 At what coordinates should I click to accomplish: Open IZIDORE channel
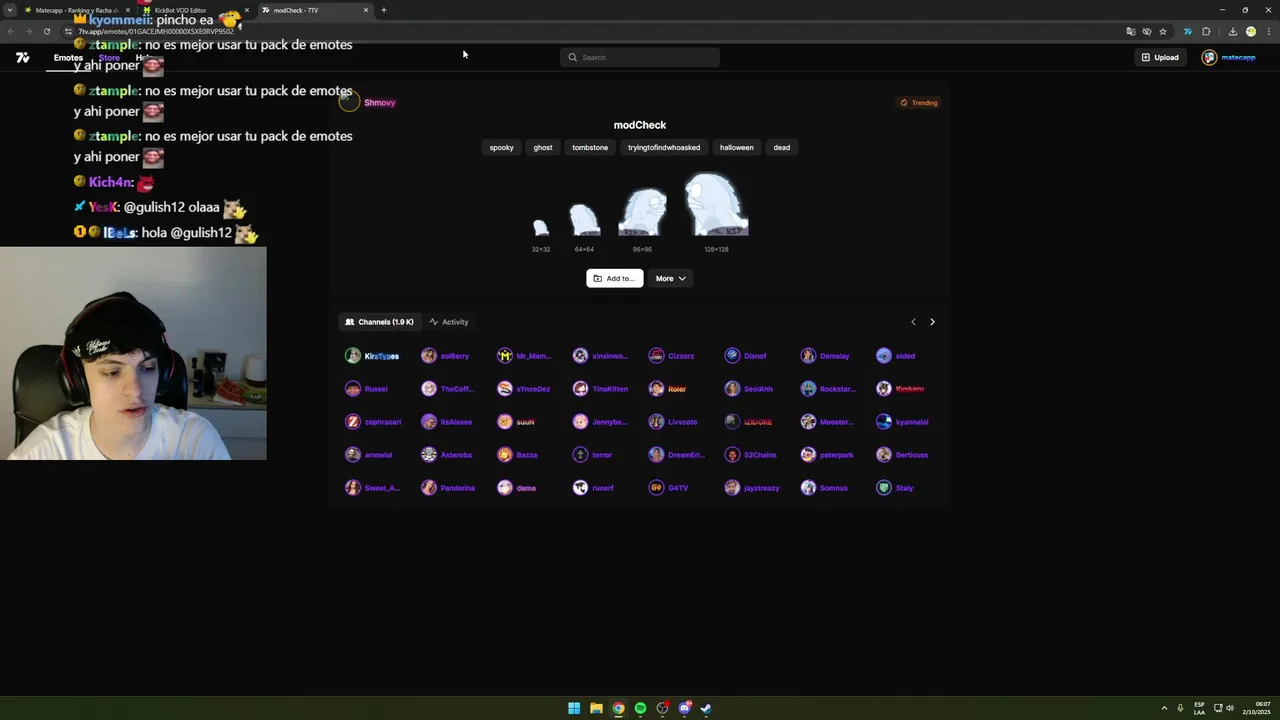point(749,422)
